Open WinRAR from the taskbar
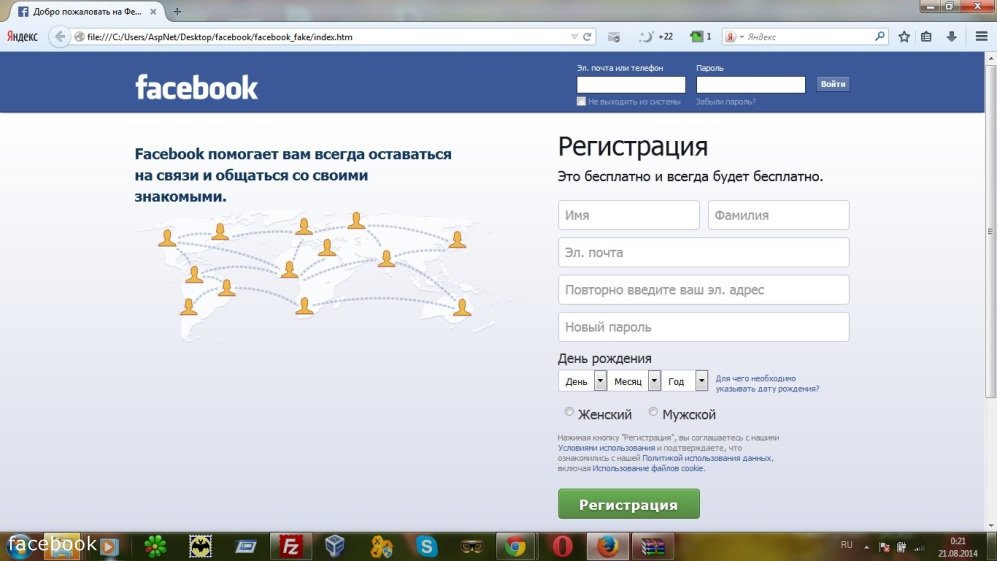This screenshot has width=997, height=561. (652, 546)
